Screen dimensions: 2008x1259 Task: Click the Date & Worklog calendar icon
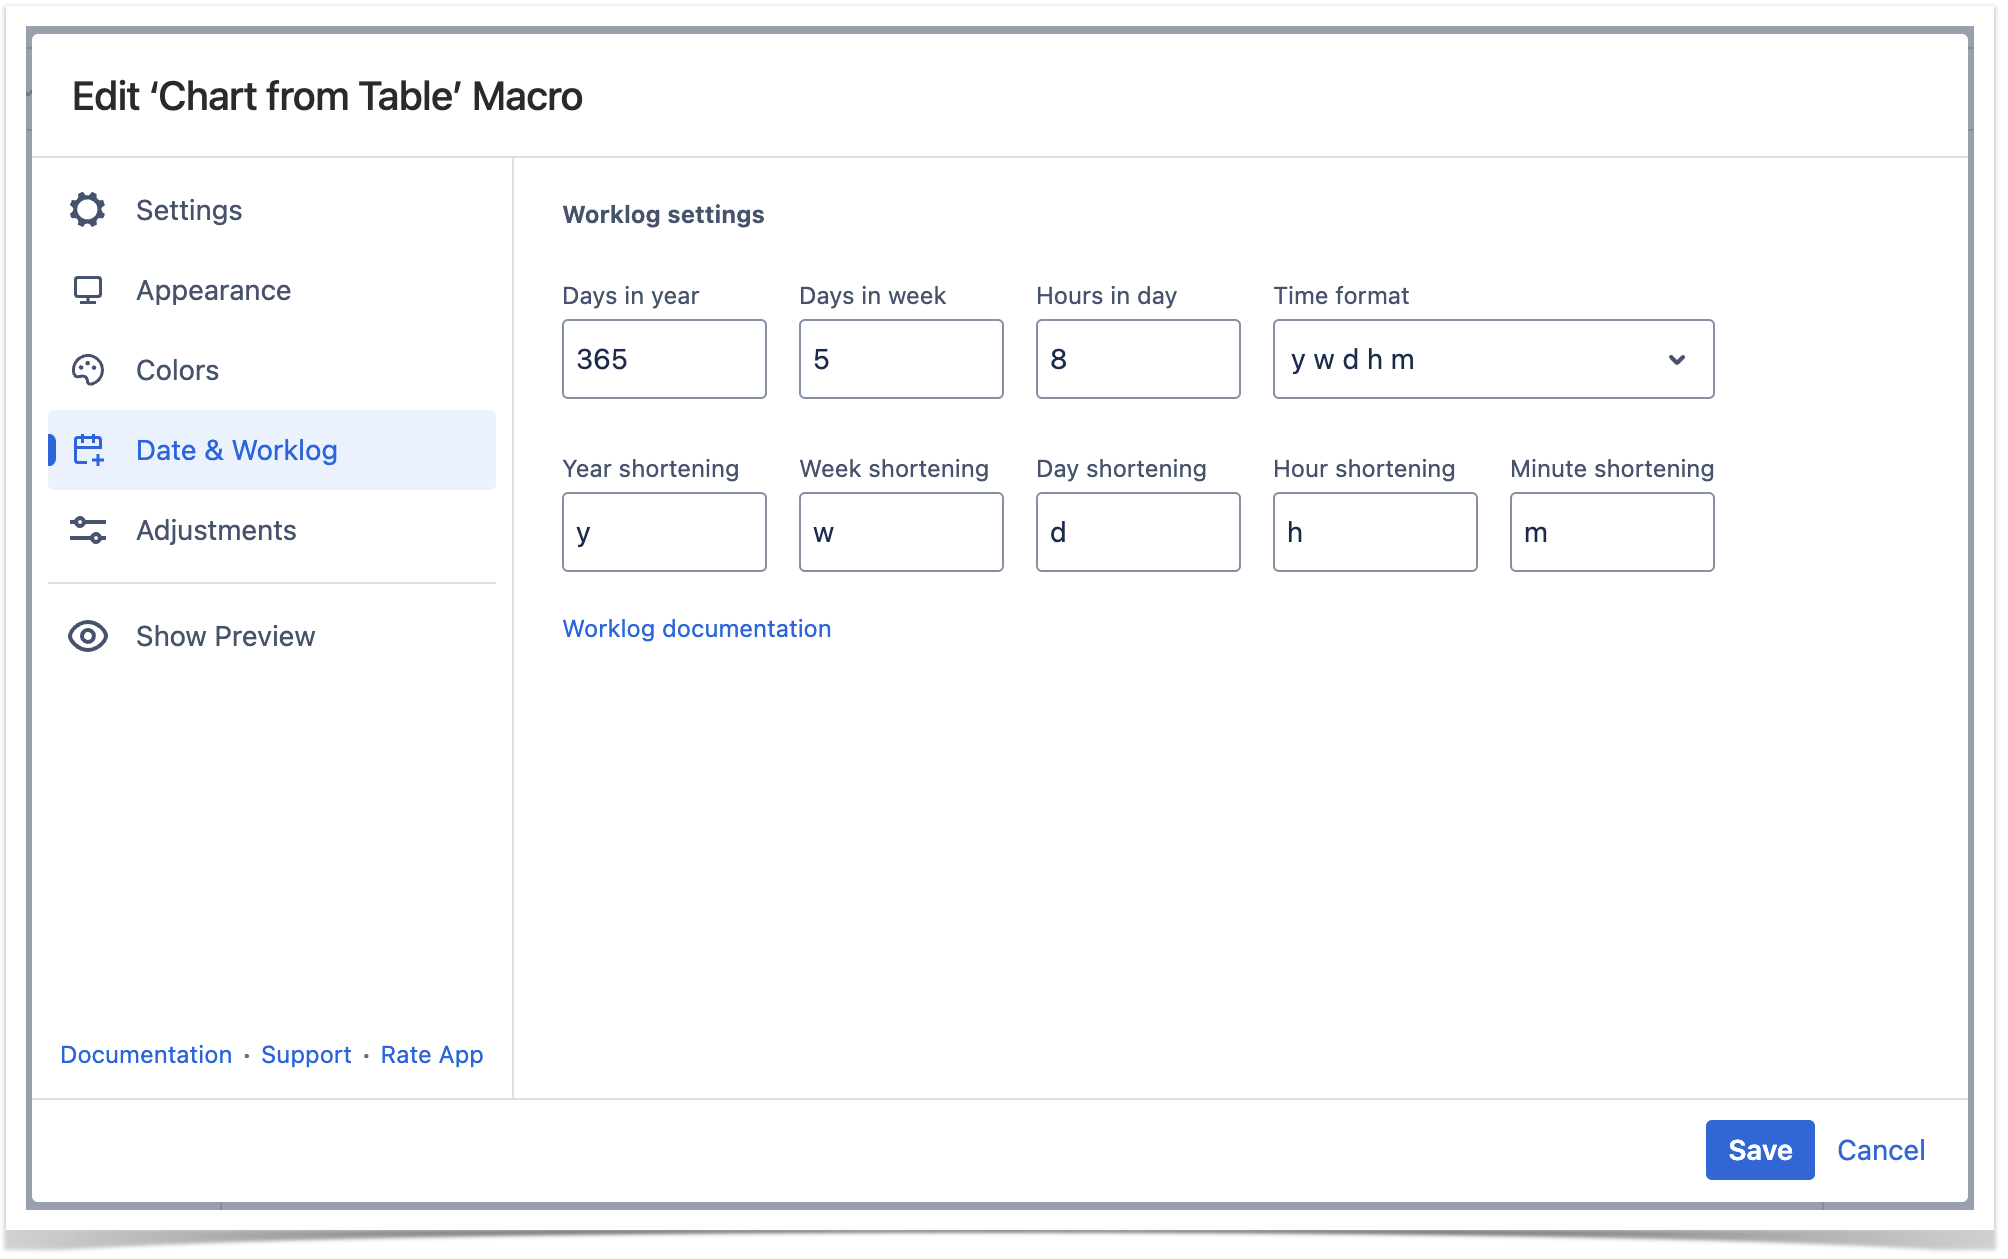point(88,450)
